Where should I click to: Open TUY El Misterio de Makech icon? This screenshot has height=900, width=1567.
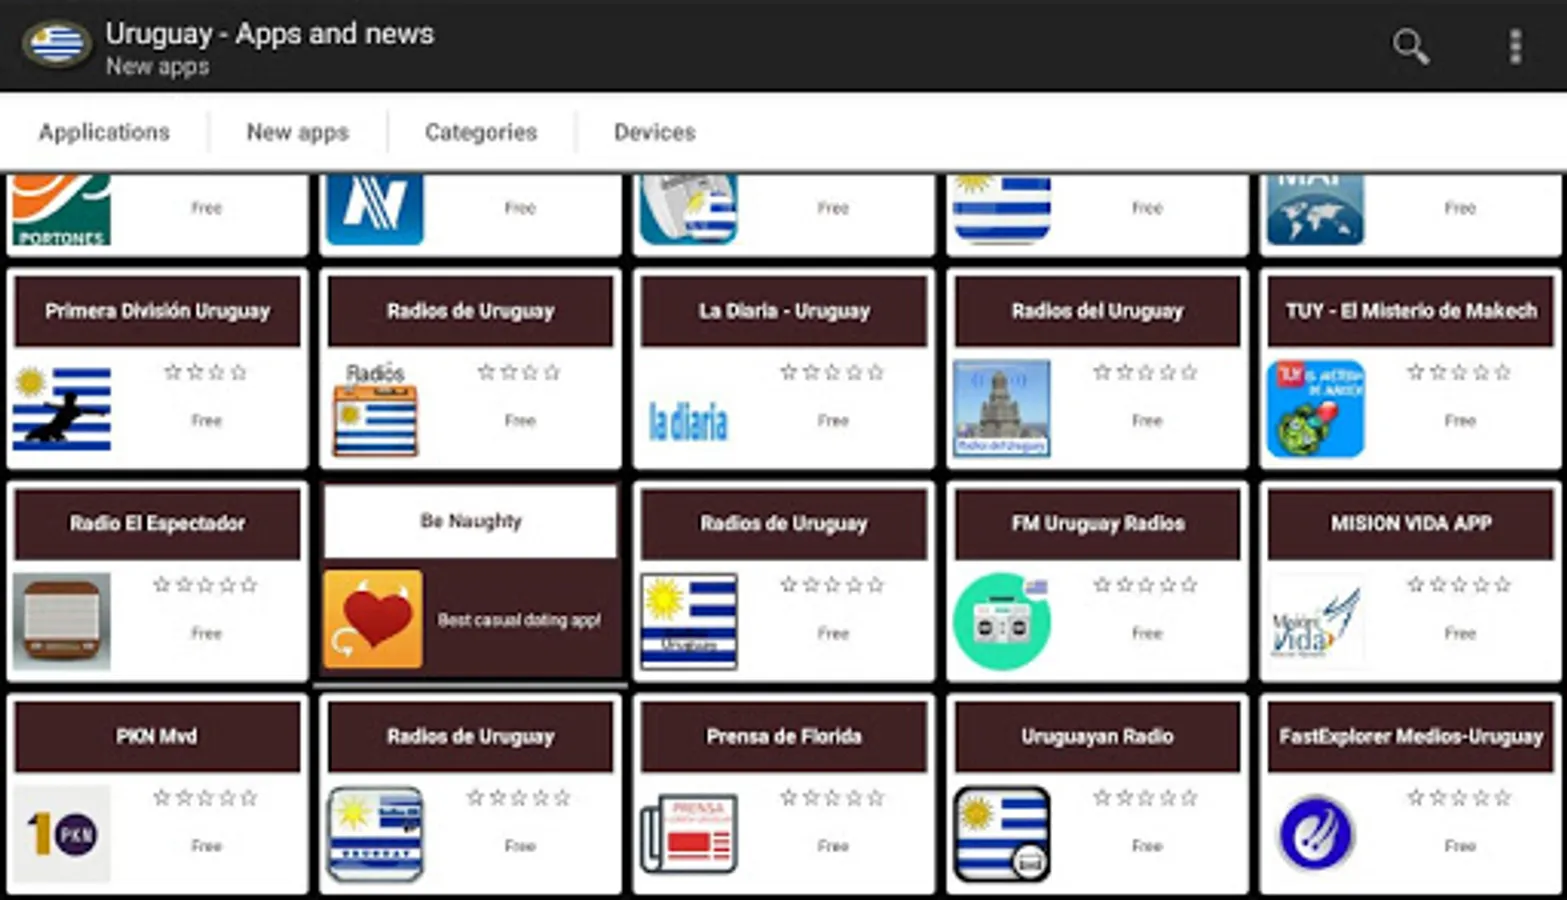(x=1315, y=408)
